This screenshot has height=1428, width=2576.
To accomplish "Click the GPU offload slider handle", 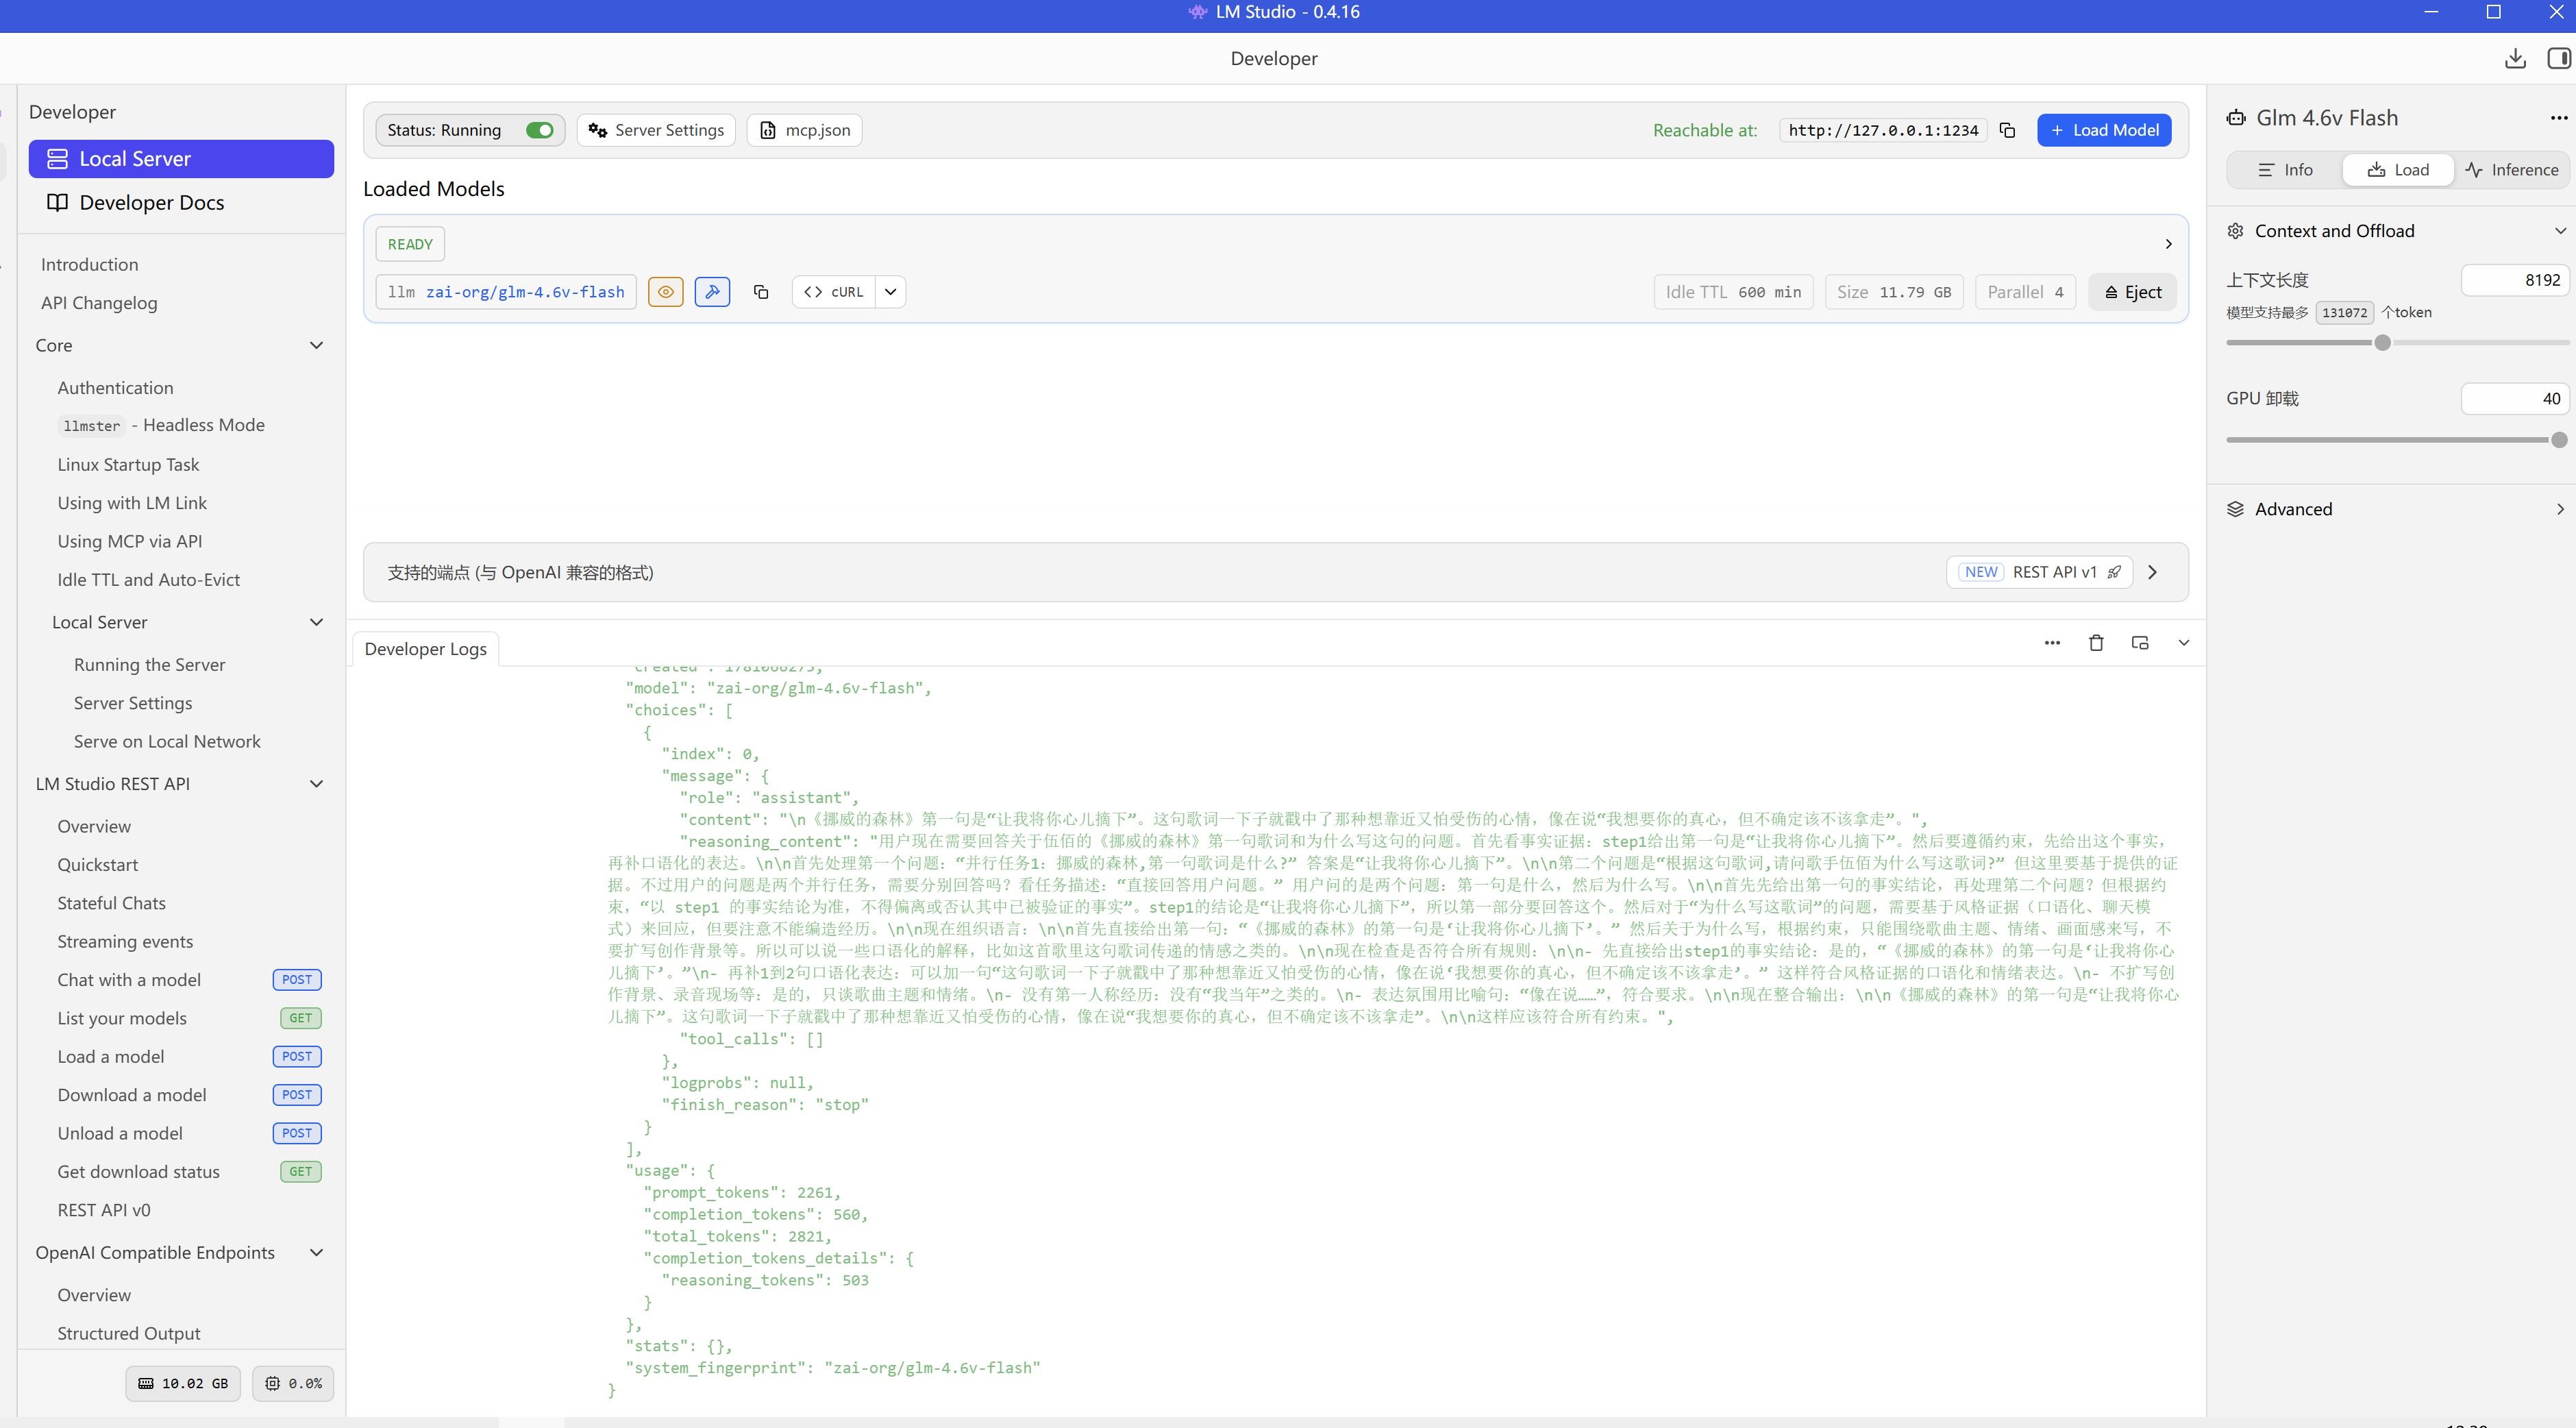I will (2559, 440).
